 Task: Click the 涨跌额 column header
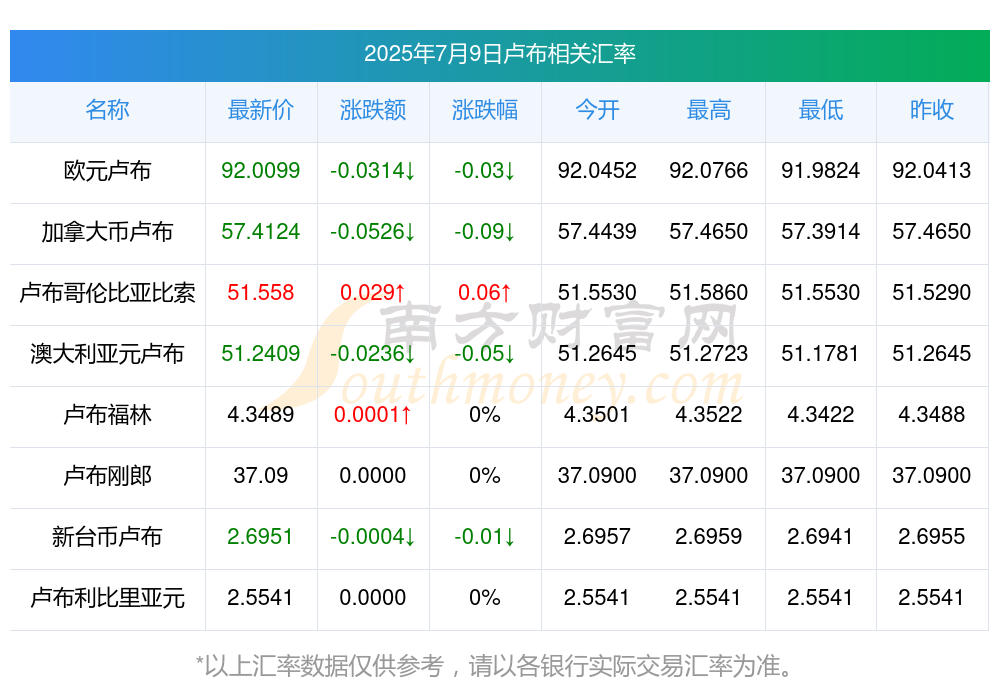tap(373, 110)
